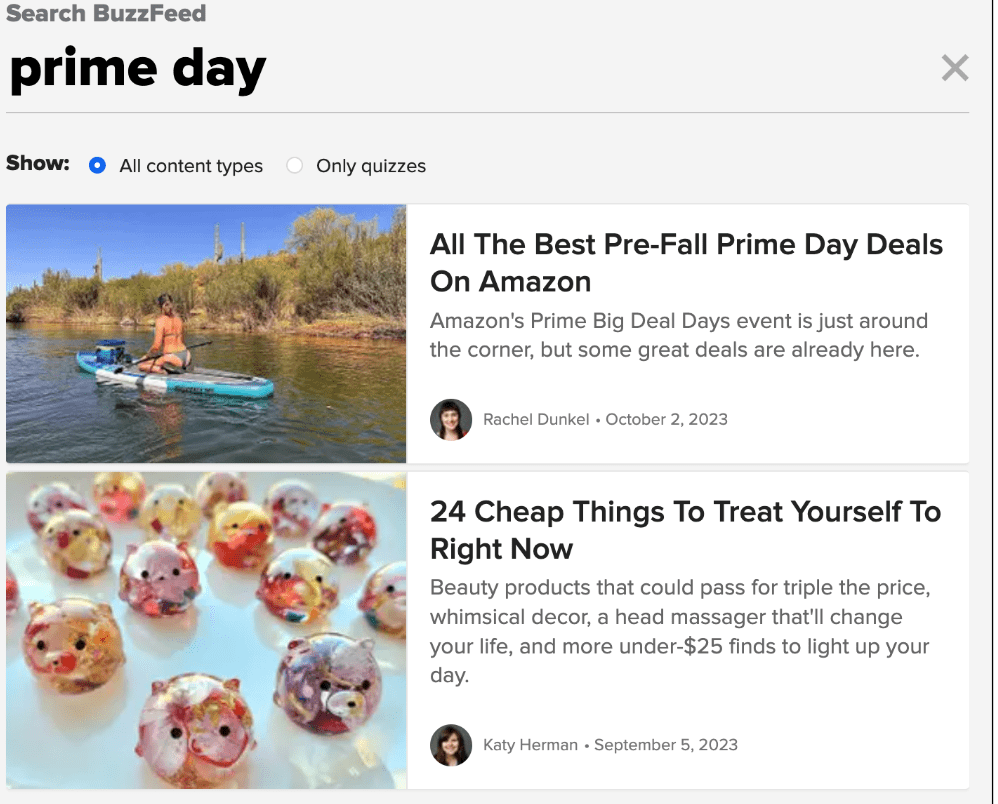The image size is (998, 804).
Task: Open the Pre-Fall Prime Day Deals article
Action: tap(686, 263)
